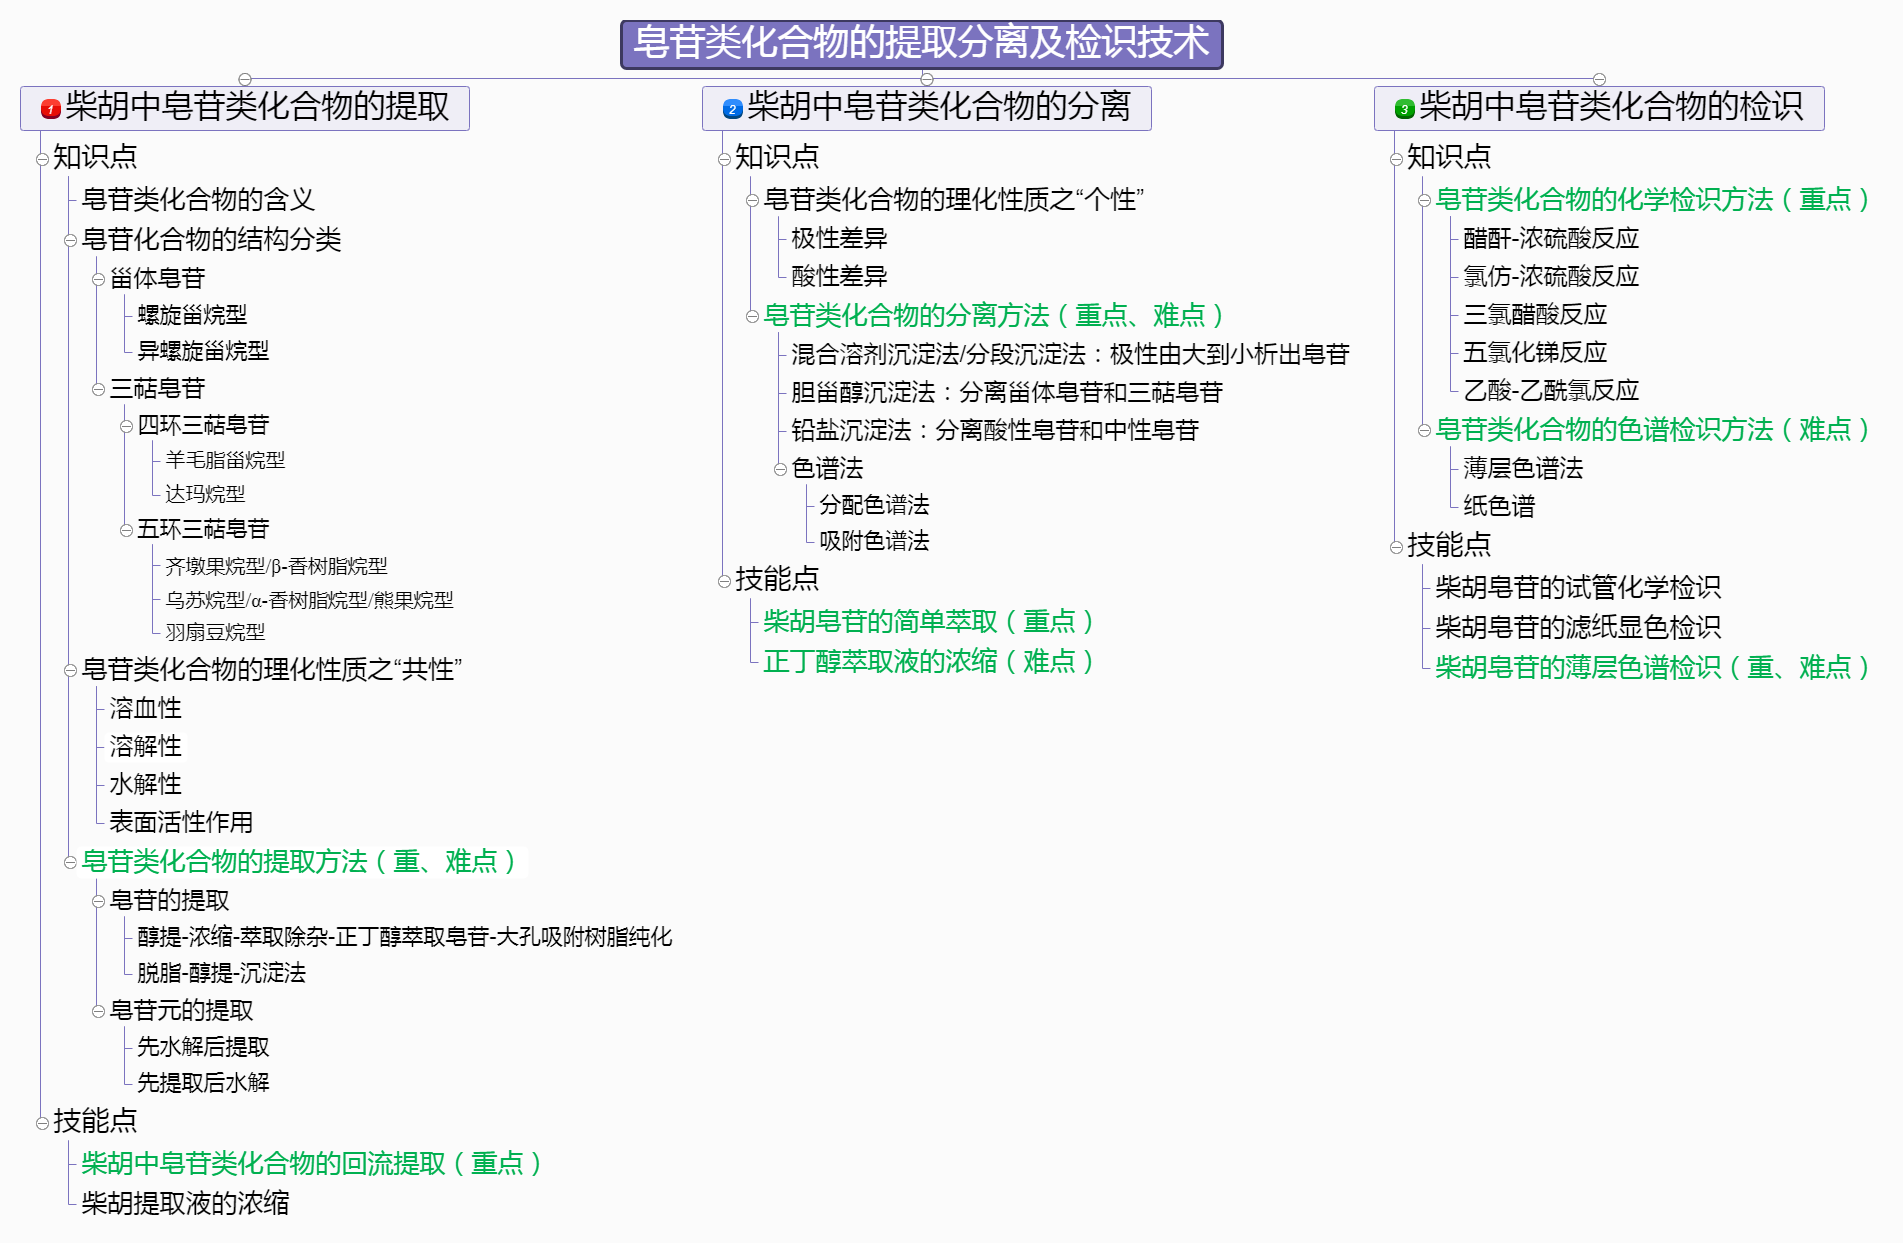This screenshot has height=1243, width=1903.
Task: Collapse 知识点 under the 检识 branch
Action: [1396, 159]
